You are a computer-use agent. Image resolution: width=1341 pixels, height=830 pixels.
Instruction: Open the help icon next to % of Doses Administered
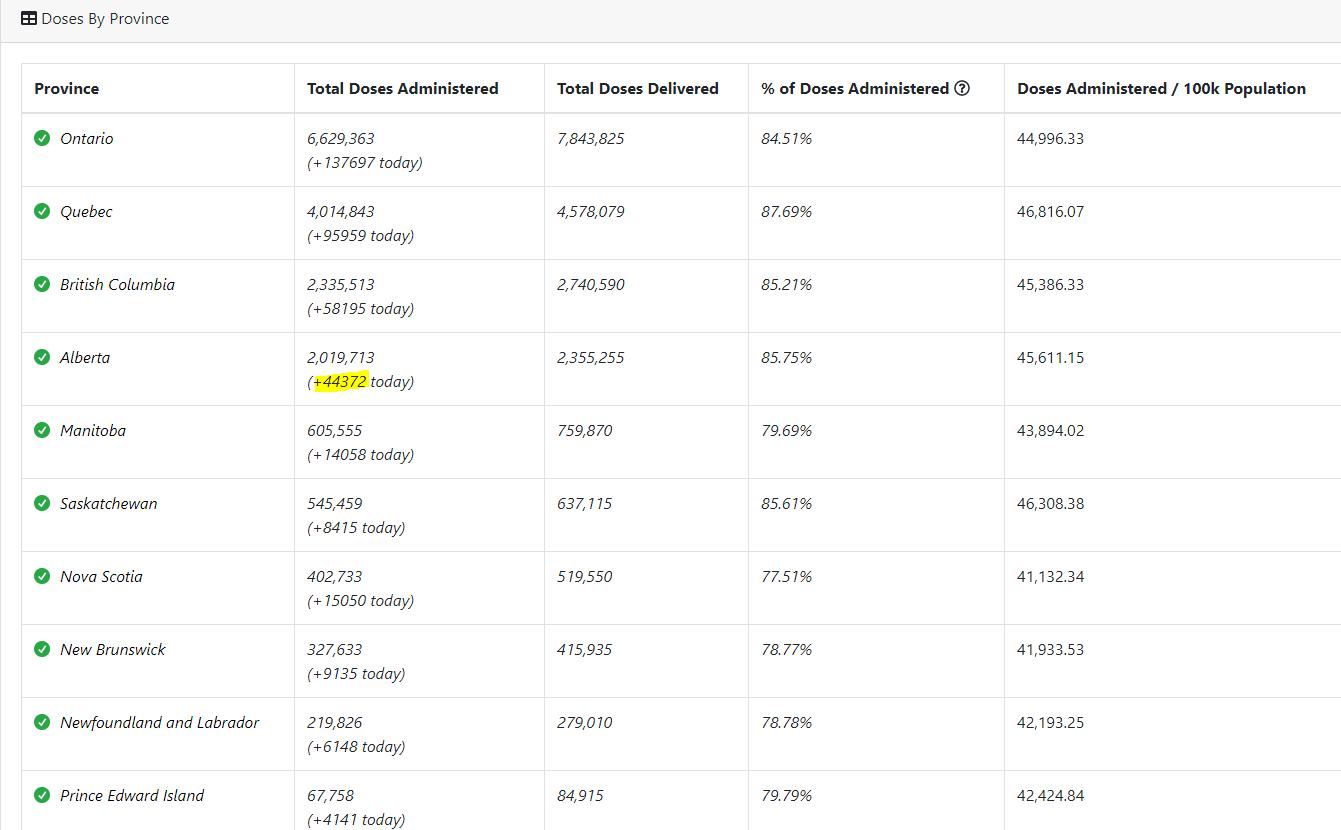961,88
